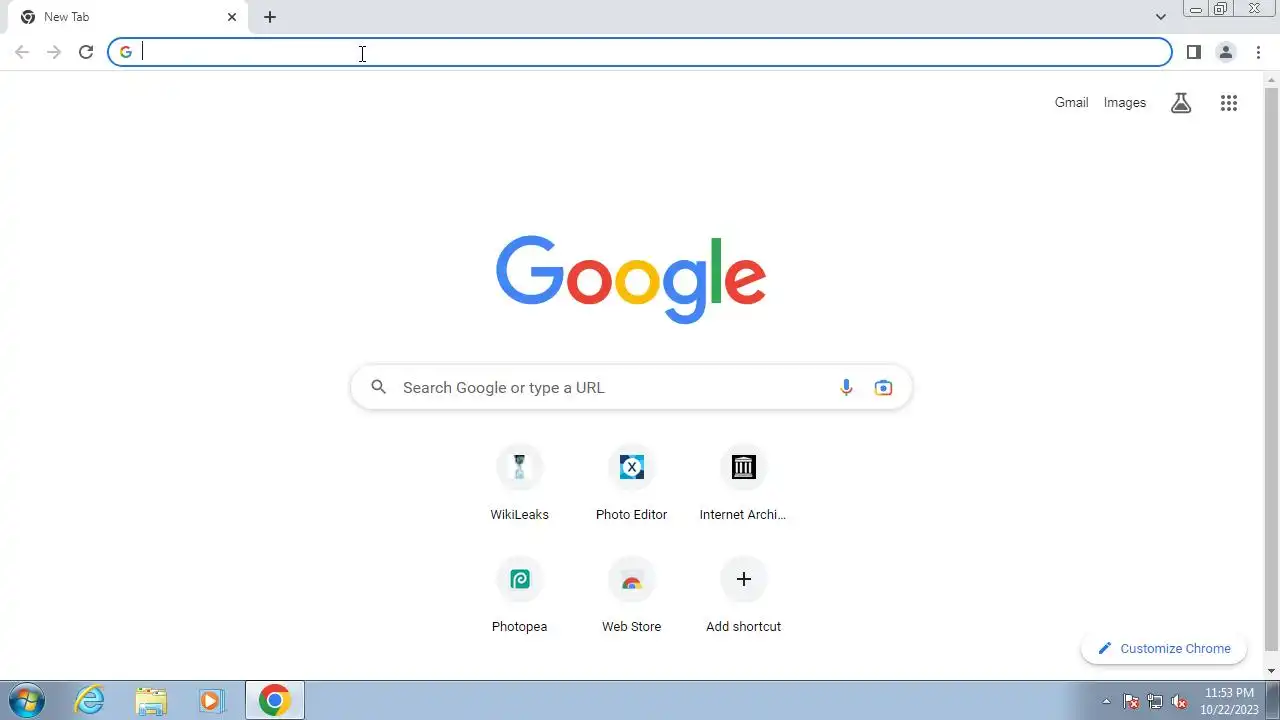Open the Web Store shortcut
Image resolution: width=1280 pixels, height=720 pixels.
pyautogui.click(x=631, y=596)
